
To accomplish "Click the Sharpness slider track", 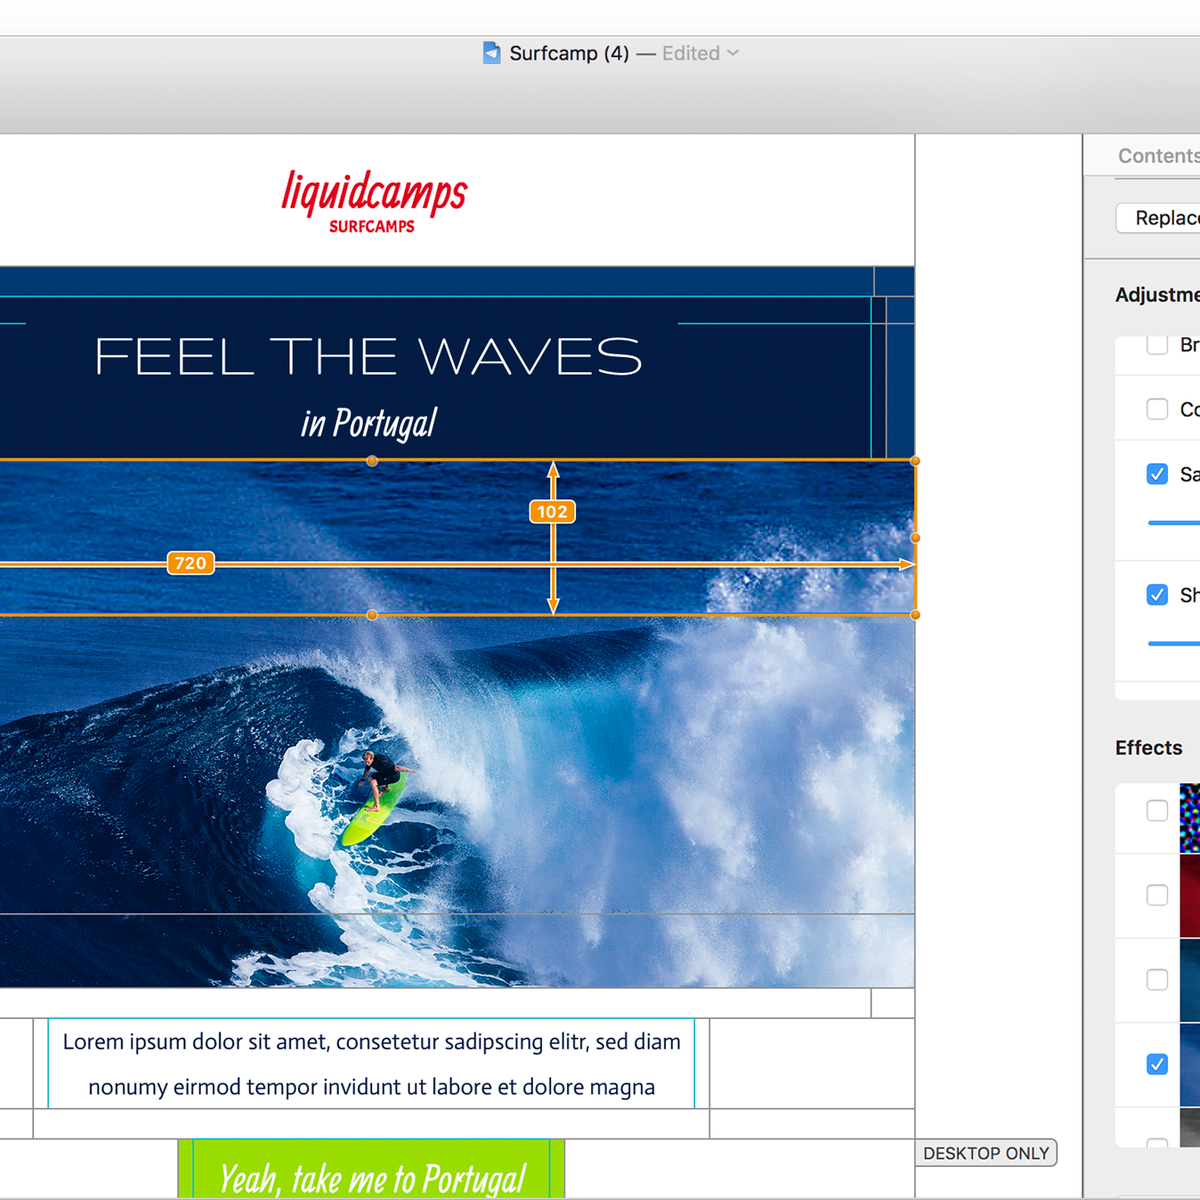I will click(x=1175, y=643).
